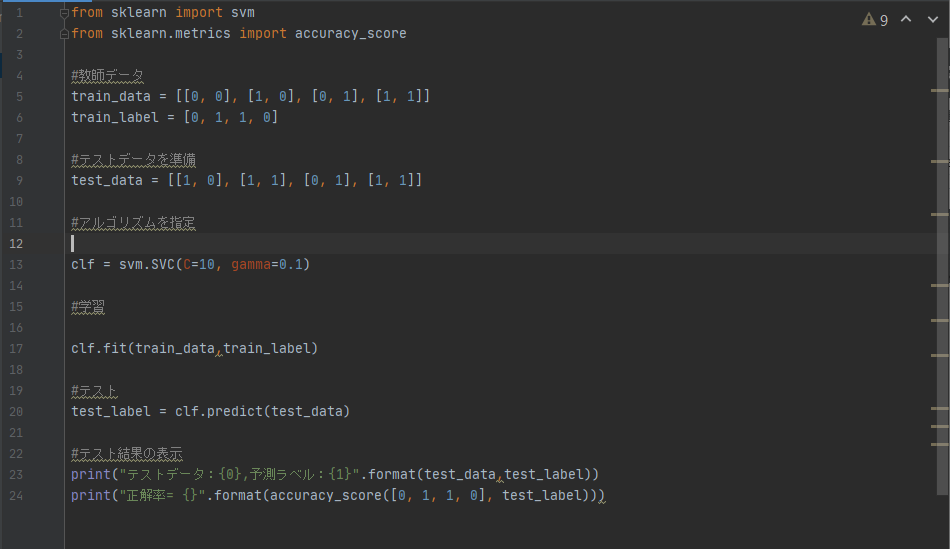Click line number 1 in the gutter
The width and height of the screenshot is (950, 549).
pos(19,13)
